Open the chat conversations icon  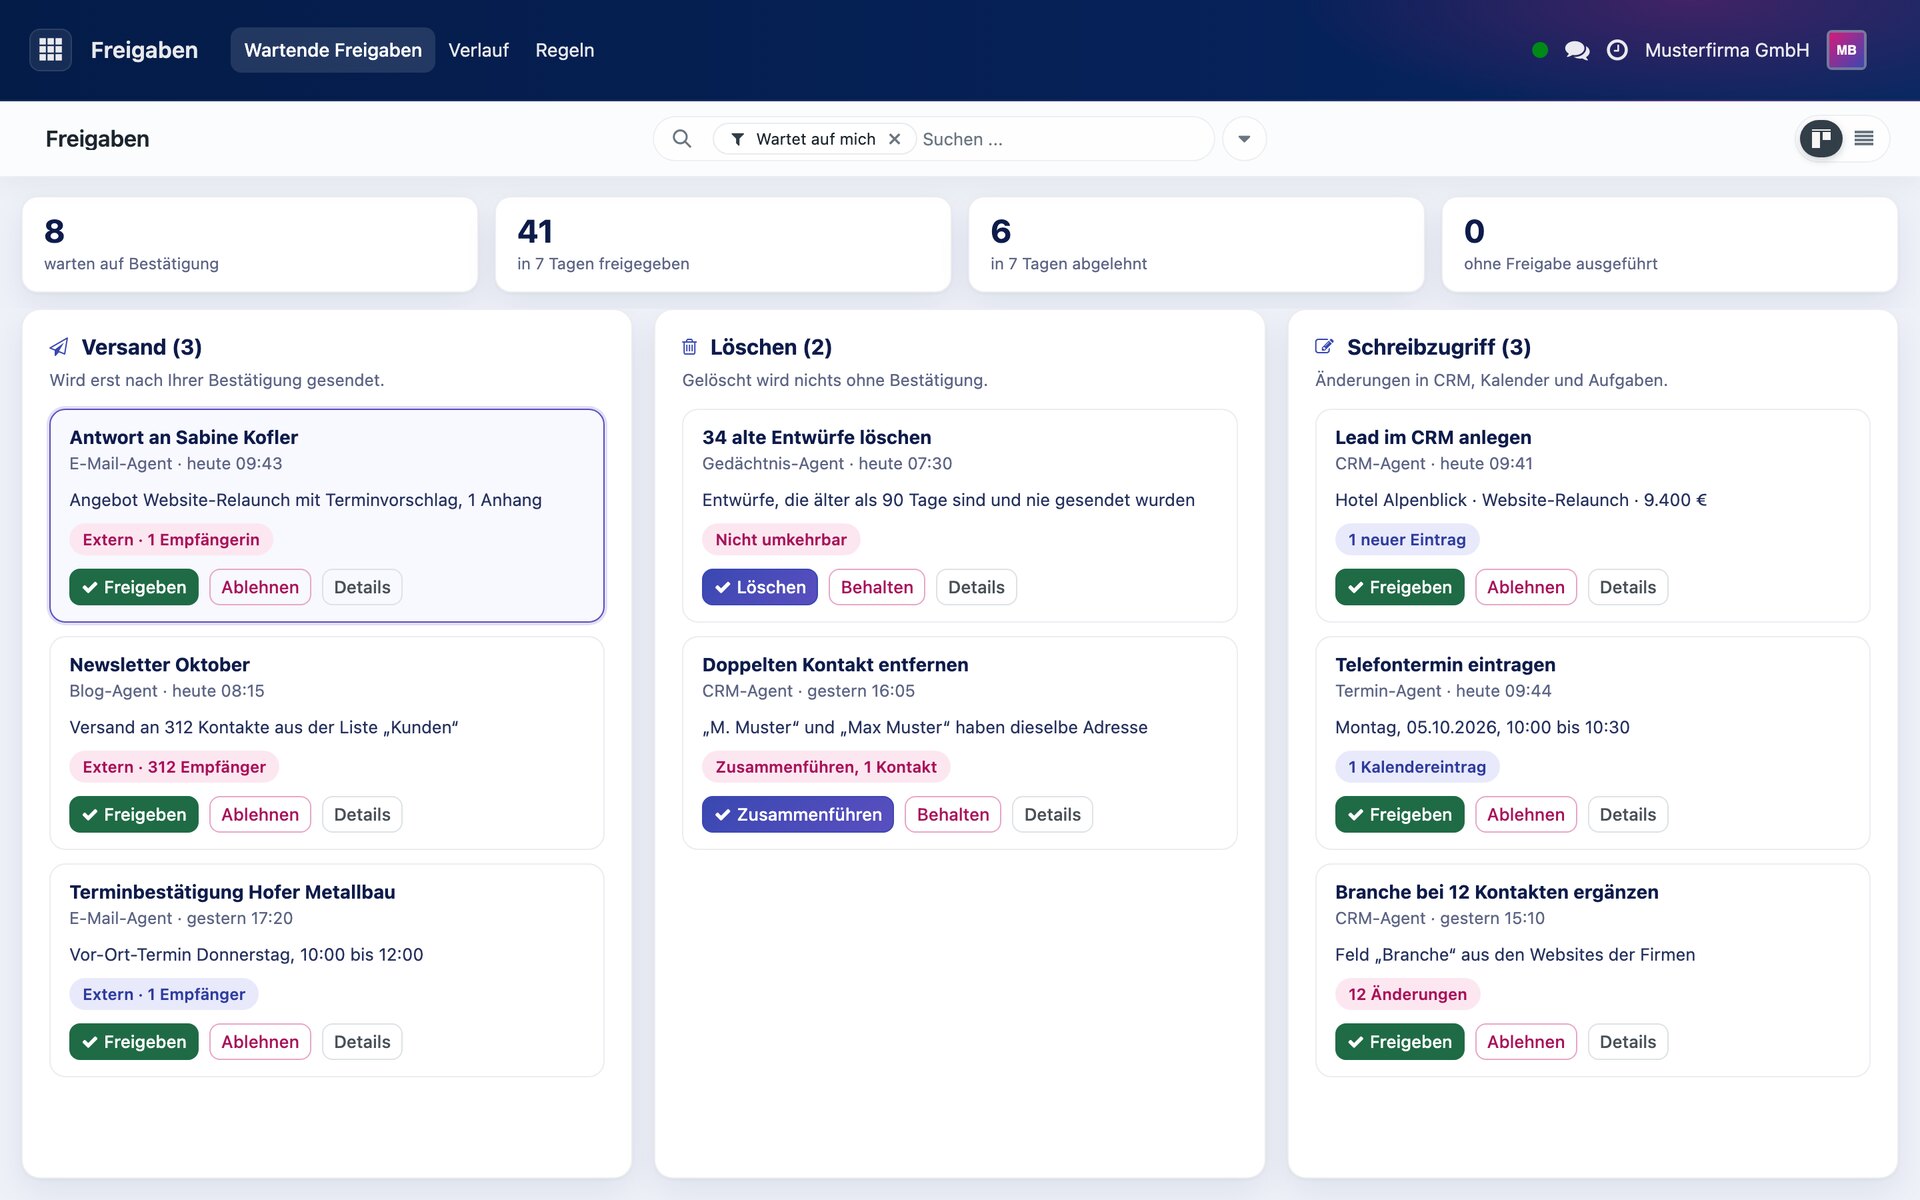tap(1577, 50)
